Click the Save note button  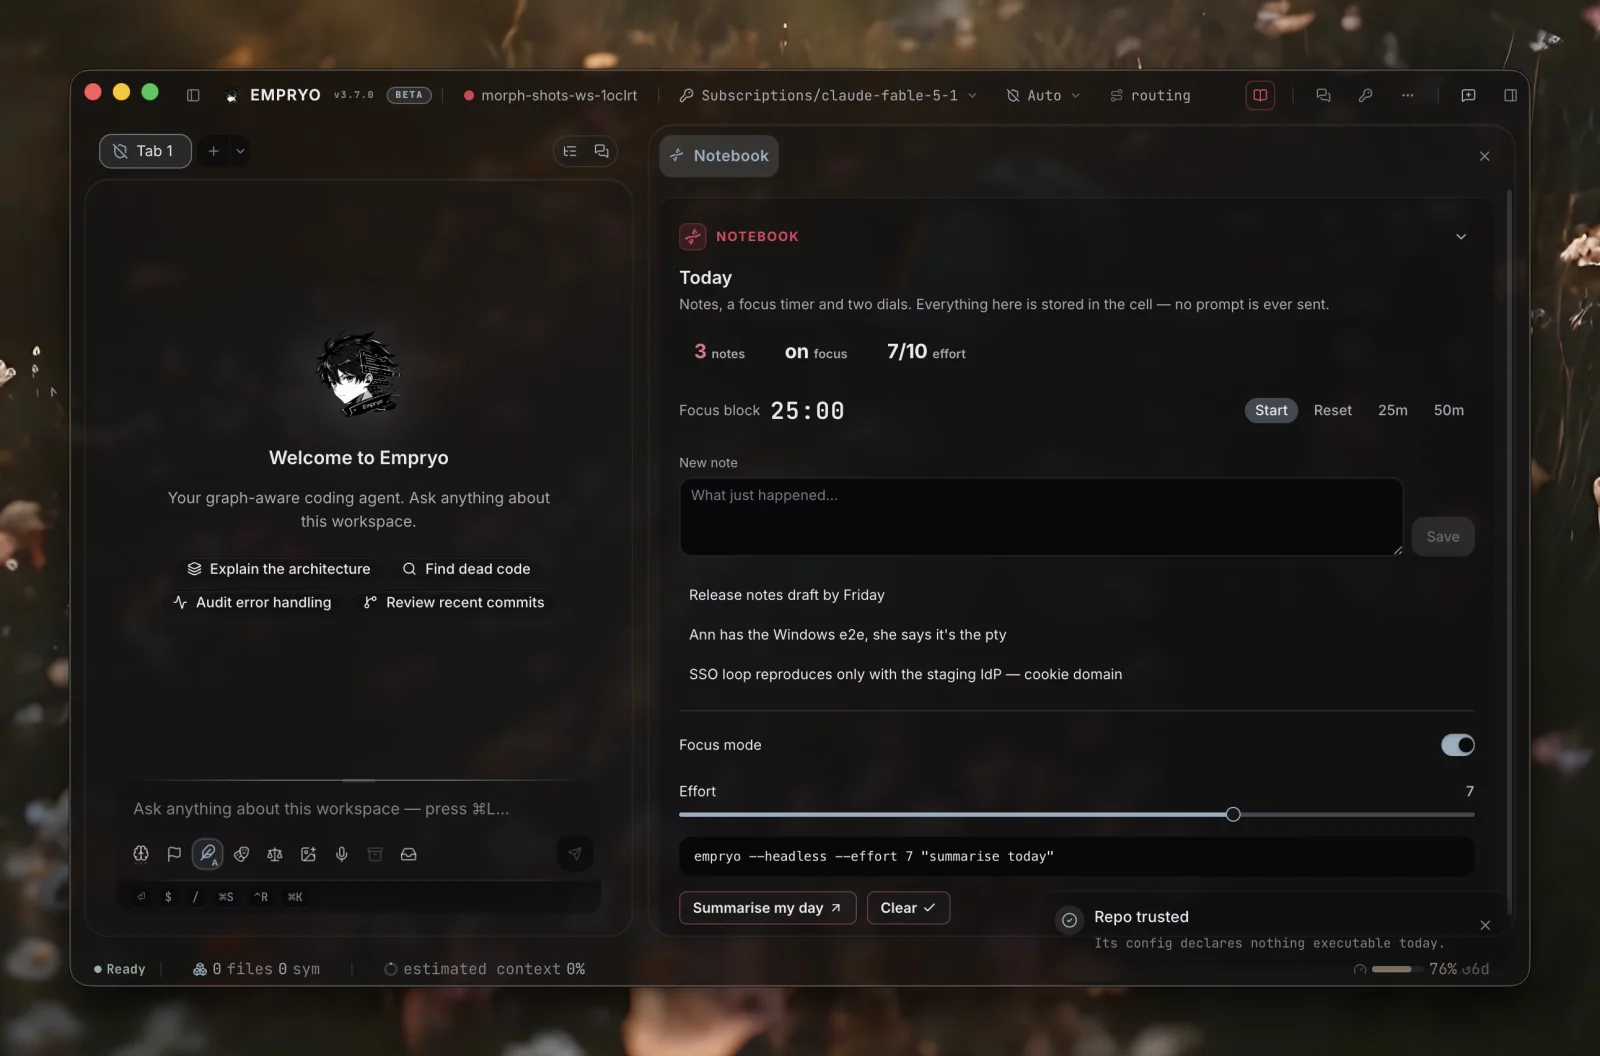coord(1443,537)
